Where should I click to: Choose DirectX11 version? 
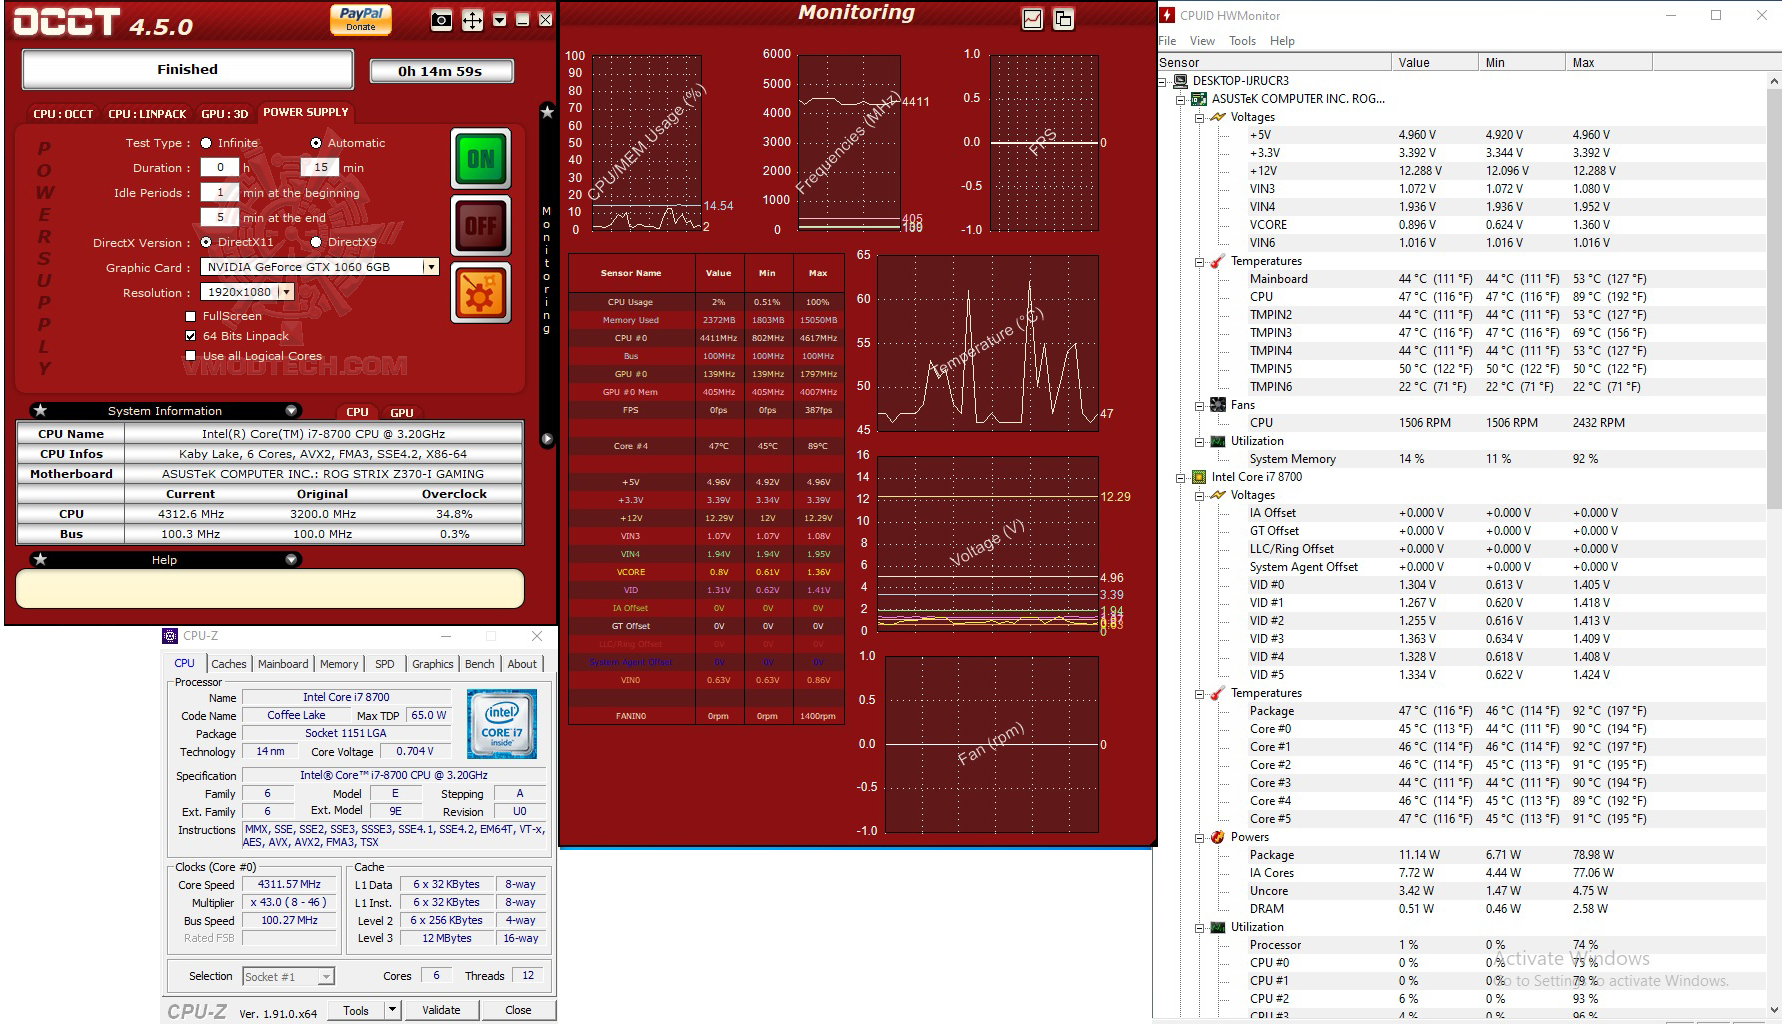[206, 242]
